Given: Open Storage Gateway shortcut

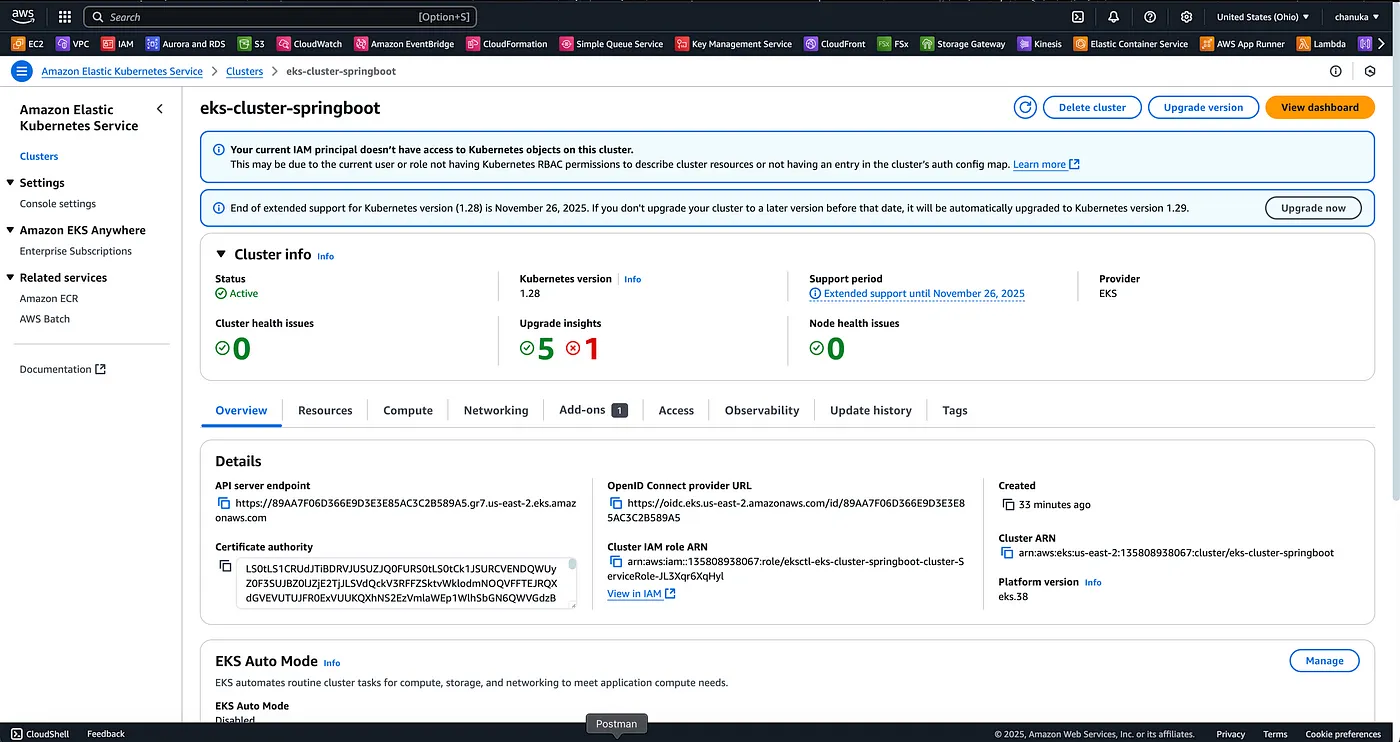Looking at the screenshot, I should (963, 44).
